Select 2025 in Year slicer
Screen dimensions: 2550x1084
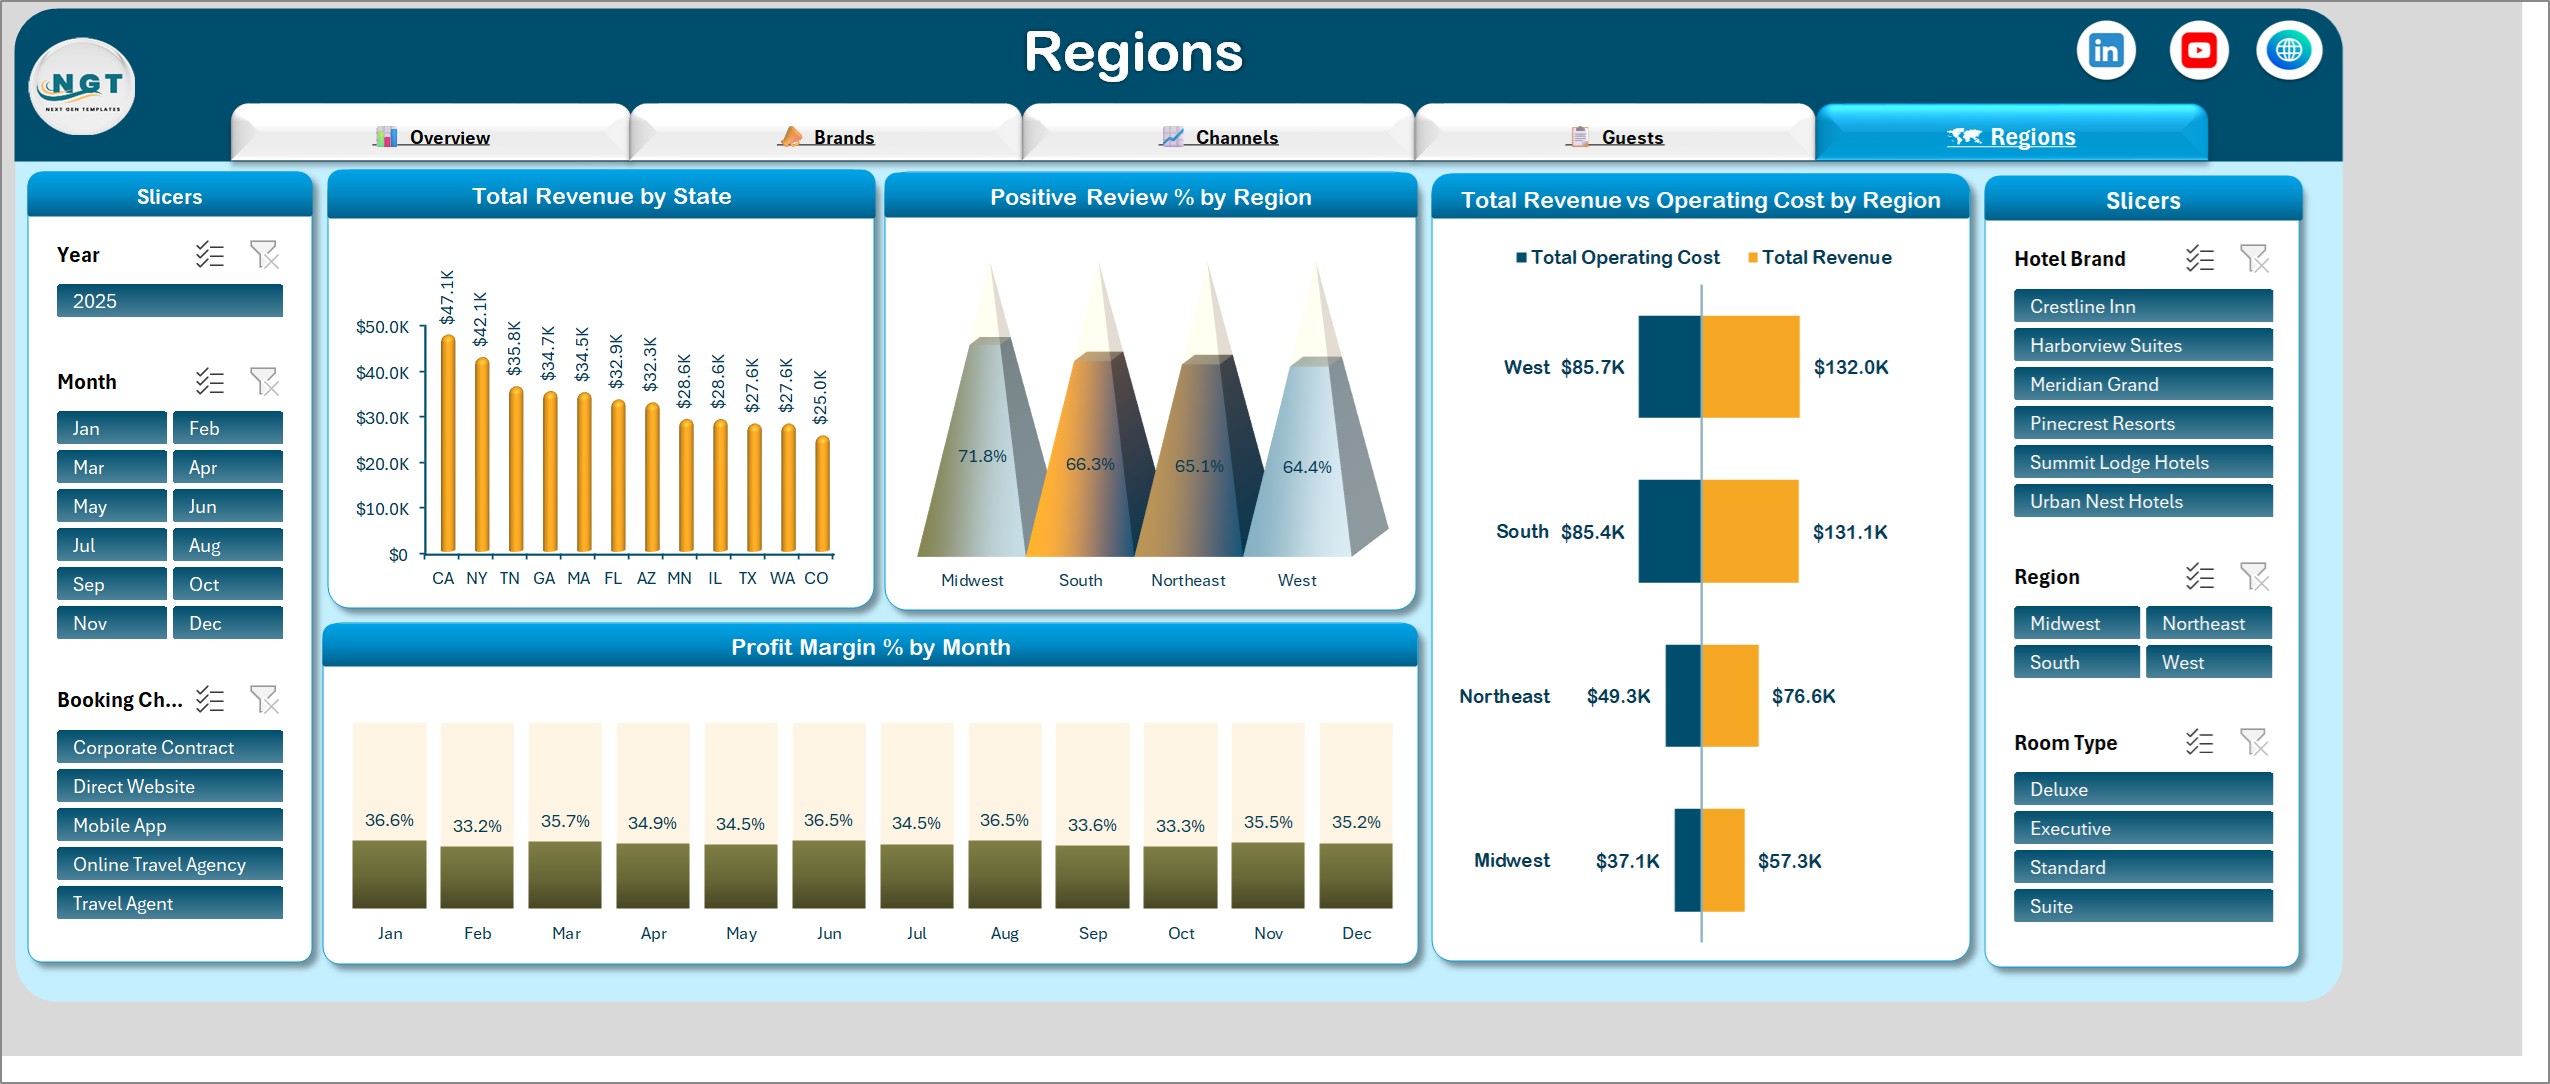pos(170,301)
